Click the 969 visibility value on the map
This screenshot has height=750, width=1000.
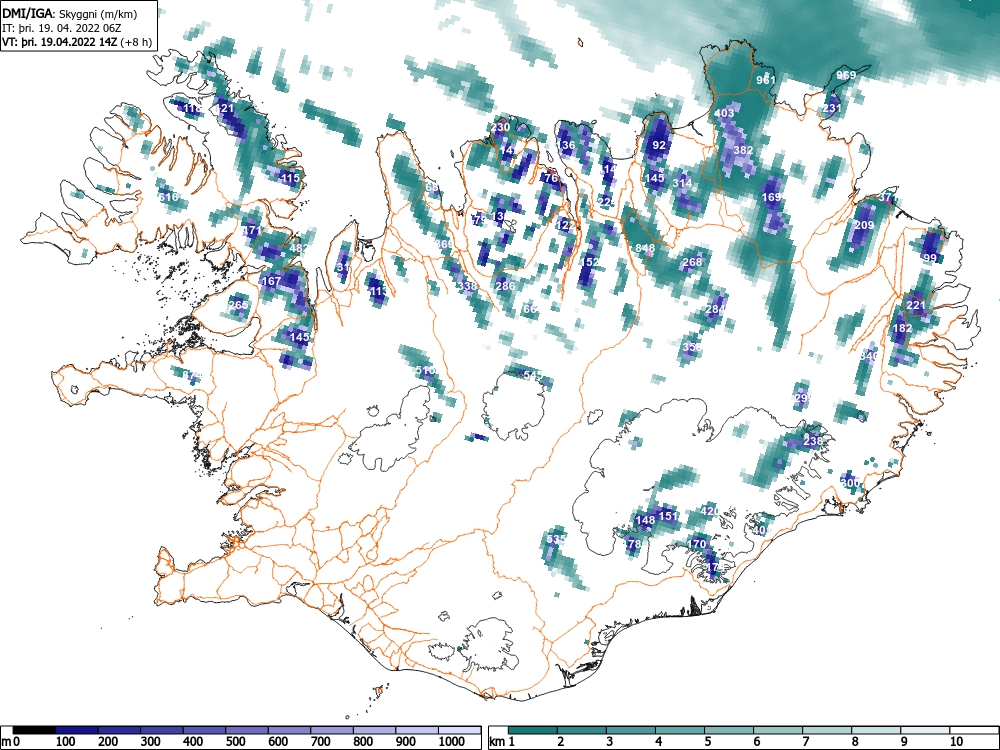(846, 75)
